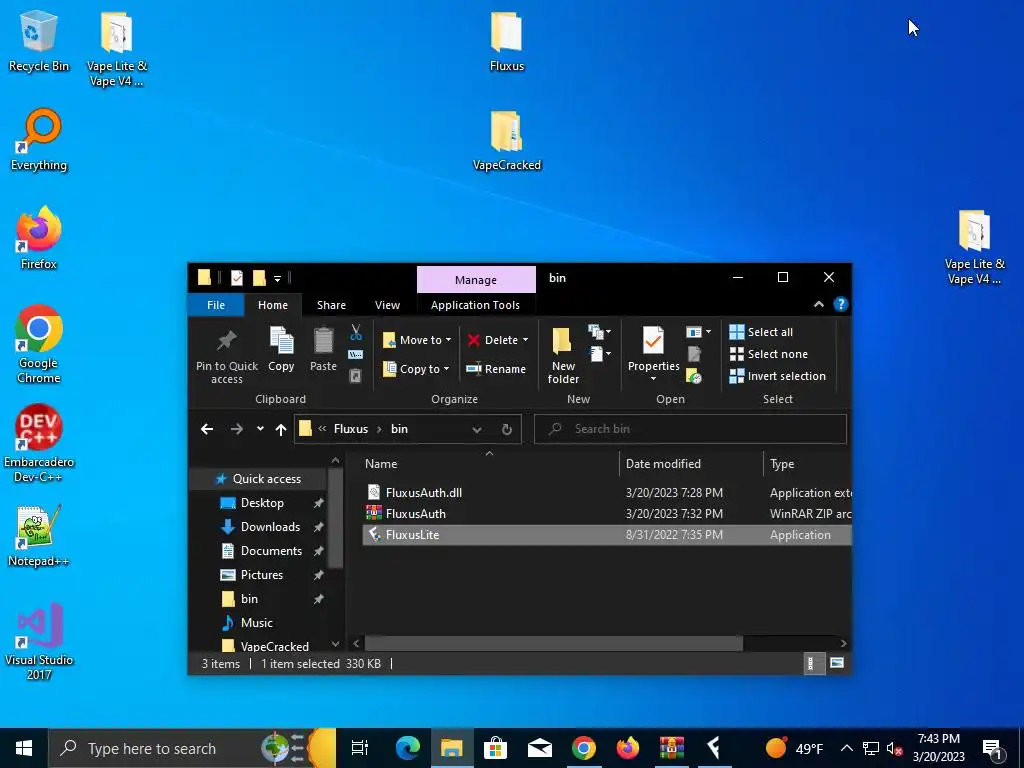Open Microsoft Store from the taskbar
Image resolution: width=1024 pixels, height=768 pixels.
(x=496, y=748)
